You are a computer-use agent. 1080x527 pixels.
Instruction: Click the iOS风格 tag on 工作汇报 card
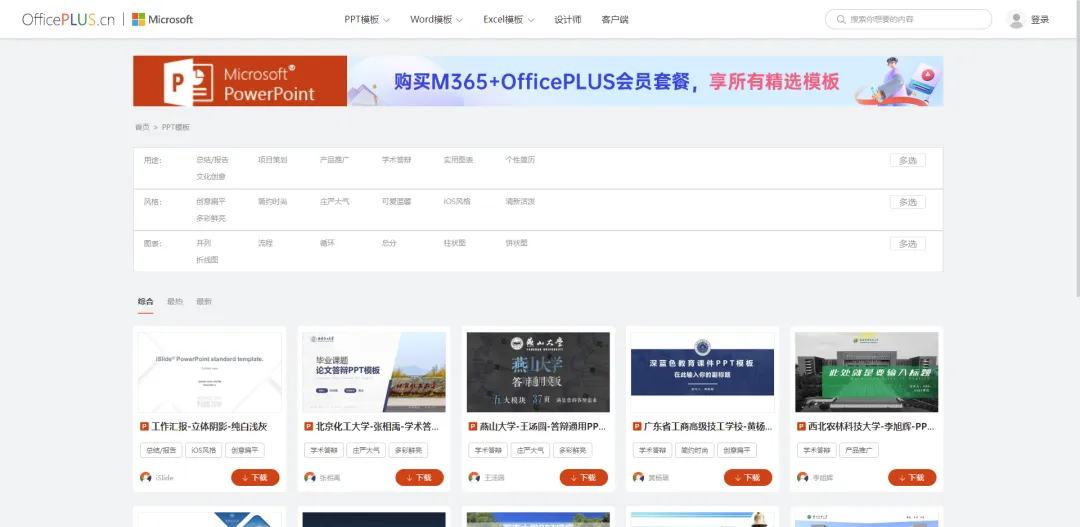[203, 451]
